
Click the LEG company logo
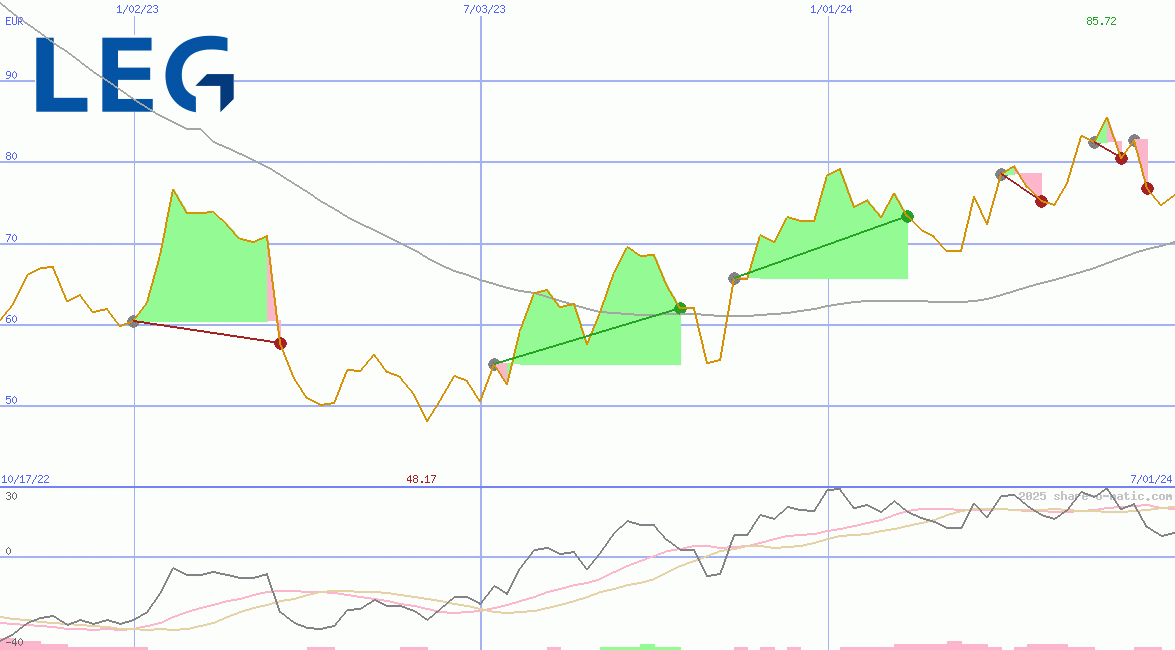coord(135,75)
